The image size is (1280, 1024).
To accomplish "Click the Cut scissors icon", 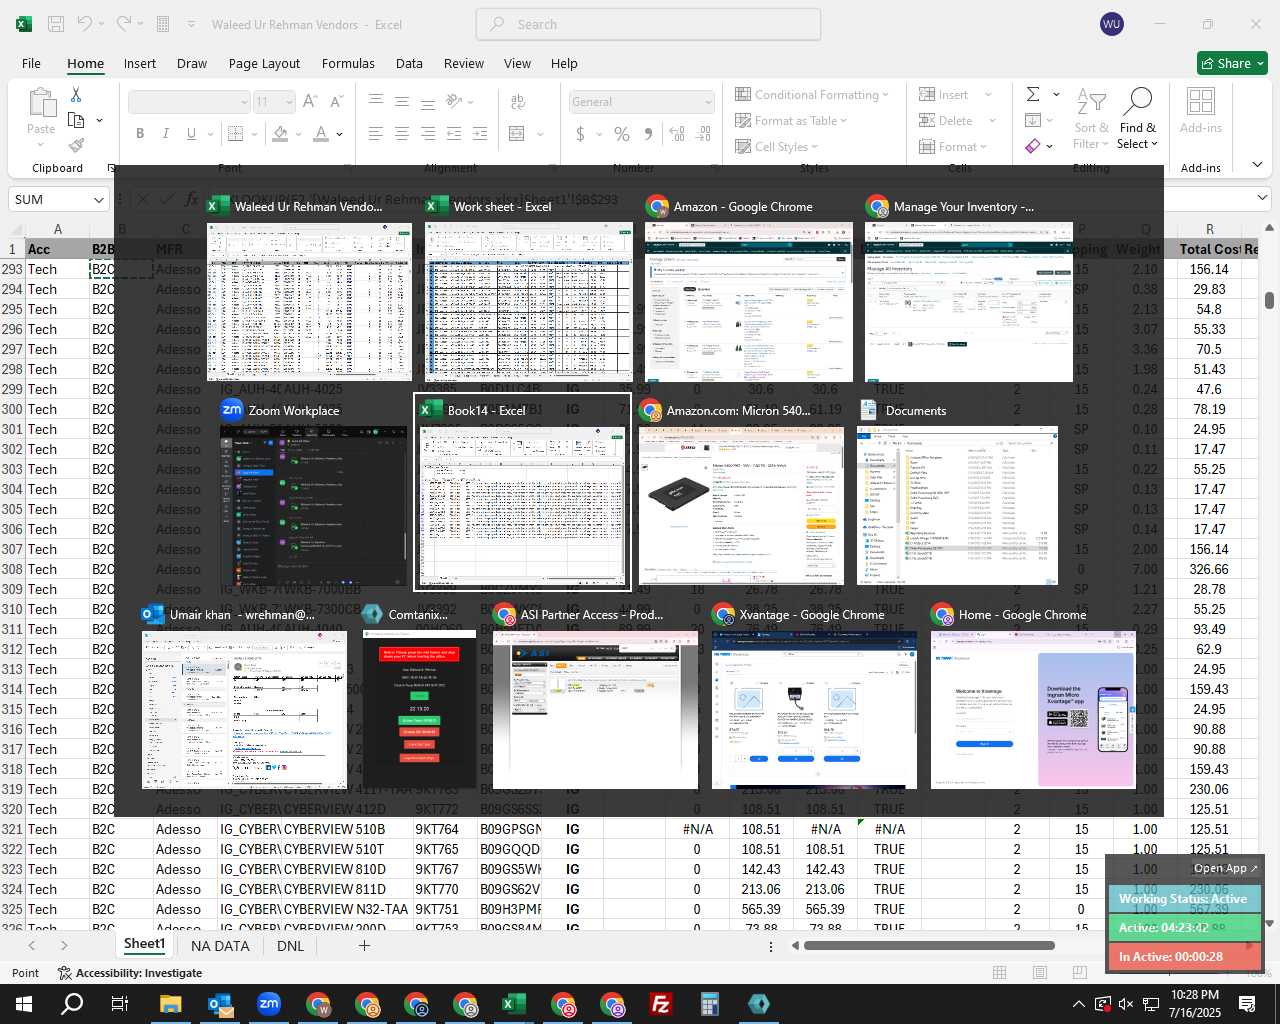I will coord(76,94).
